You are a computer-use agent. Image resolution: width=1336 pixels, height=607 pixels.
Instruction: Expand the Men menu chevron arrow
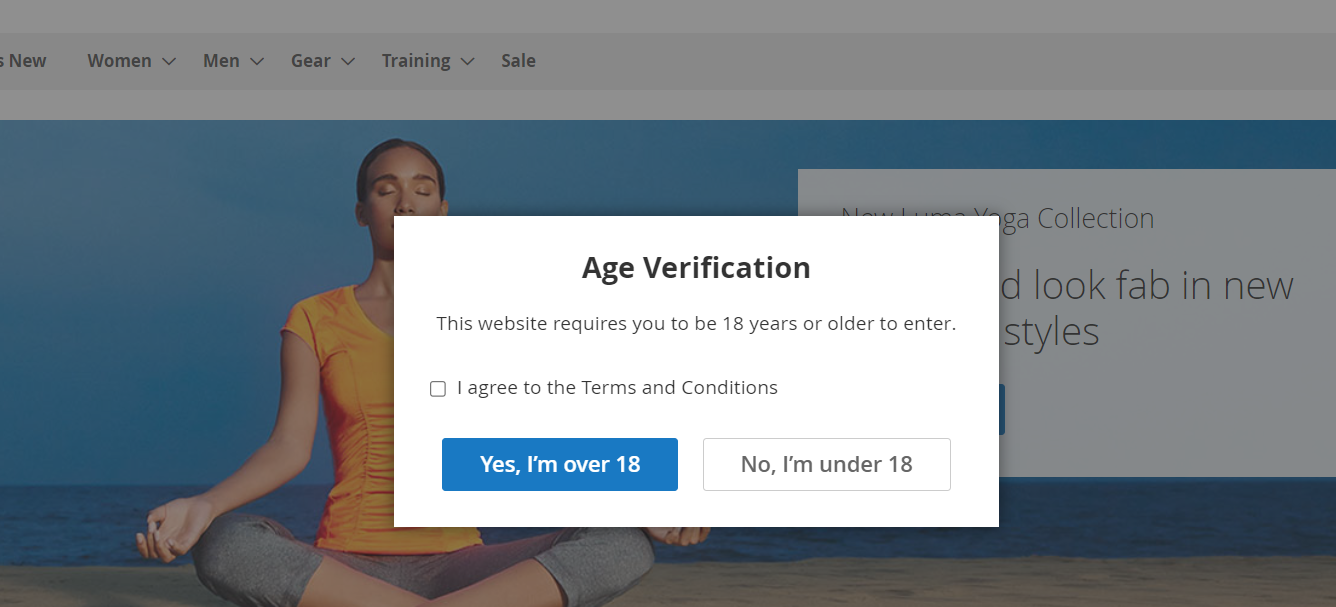(257, 62)
